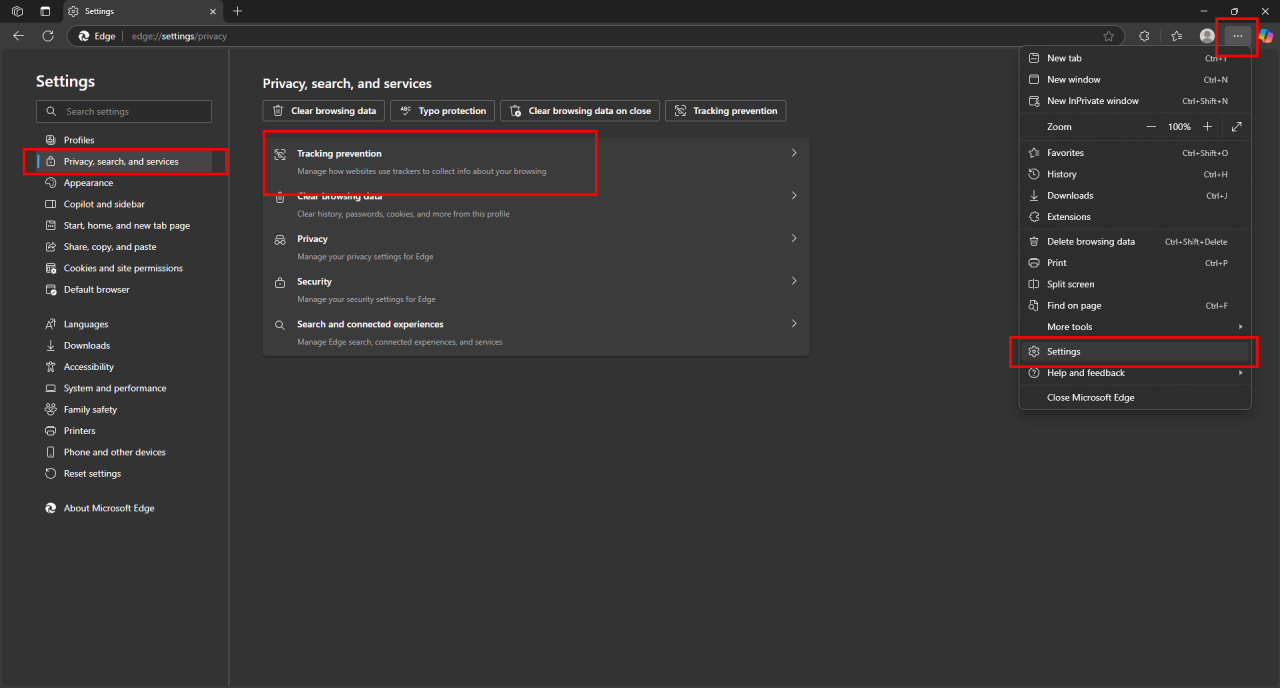Expand the Security row chevron

point(794,281)
